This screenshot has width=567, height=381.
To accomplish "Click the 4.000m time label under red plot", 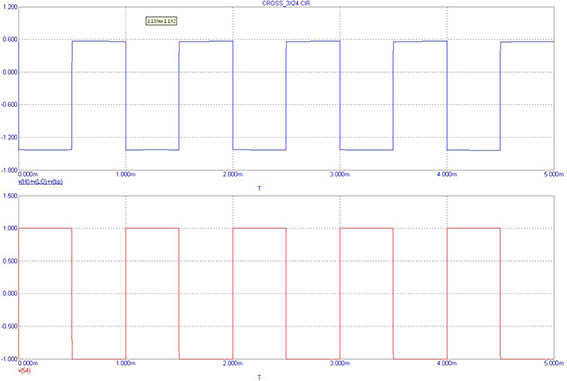I will point(447,363).
